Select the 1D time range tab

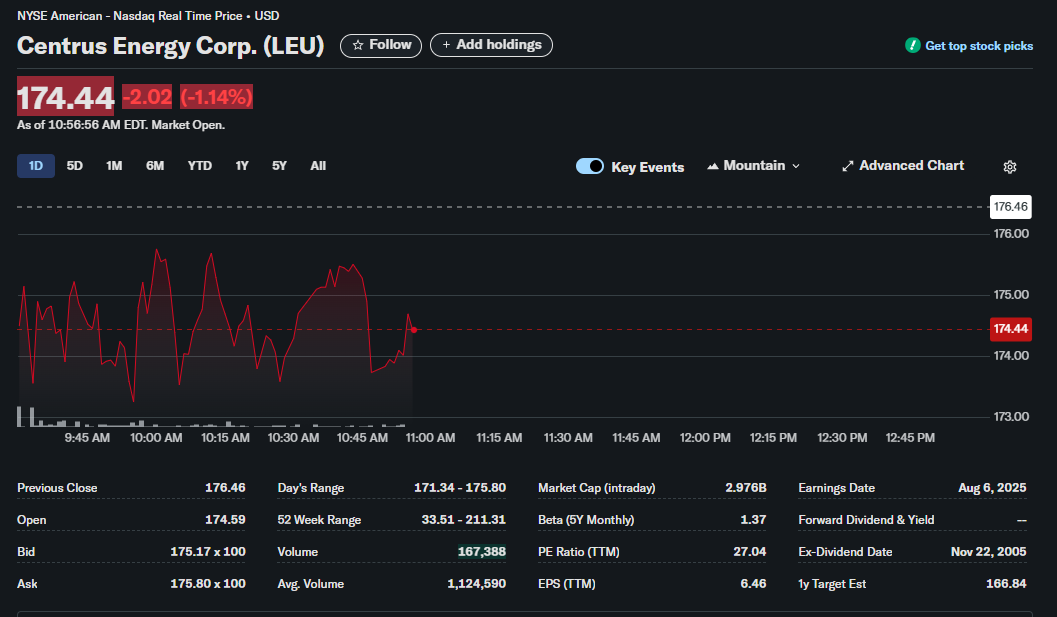point(36,166)
